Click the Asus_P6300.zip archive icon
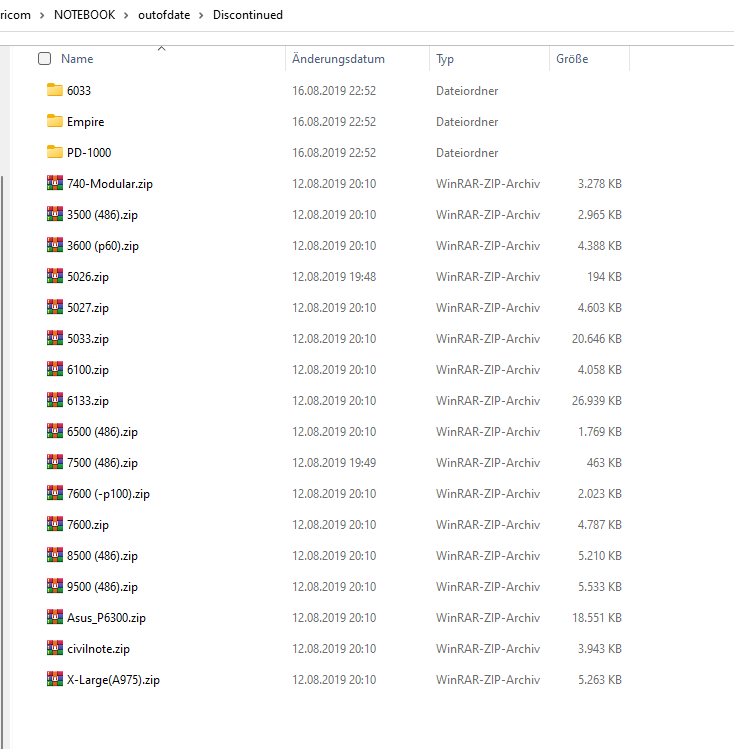Screen dimensions: 734x749 click(55, 618)
